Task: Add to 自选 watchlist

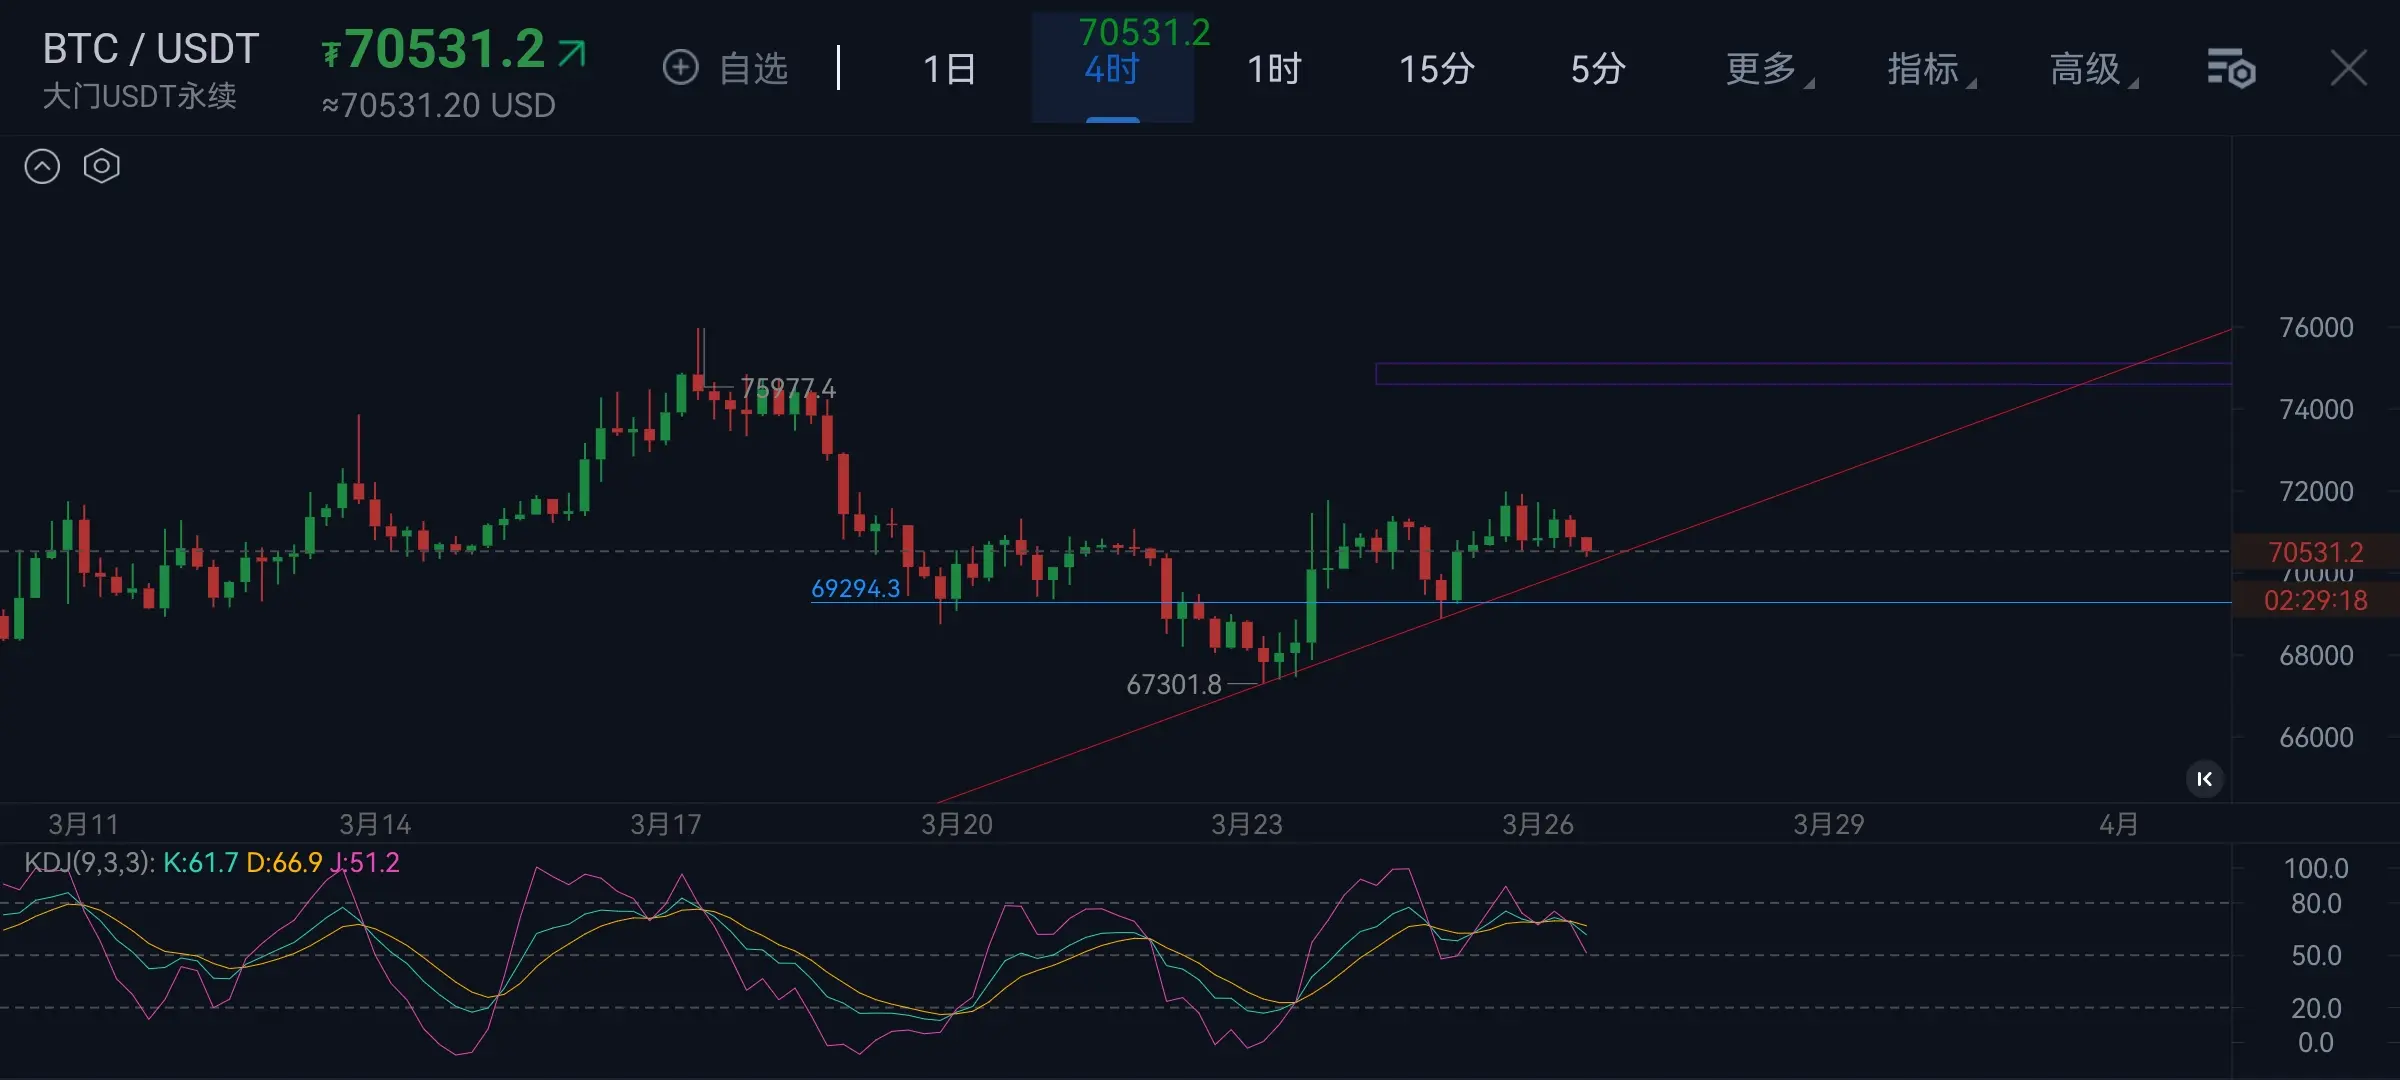Action: point(753,69)
